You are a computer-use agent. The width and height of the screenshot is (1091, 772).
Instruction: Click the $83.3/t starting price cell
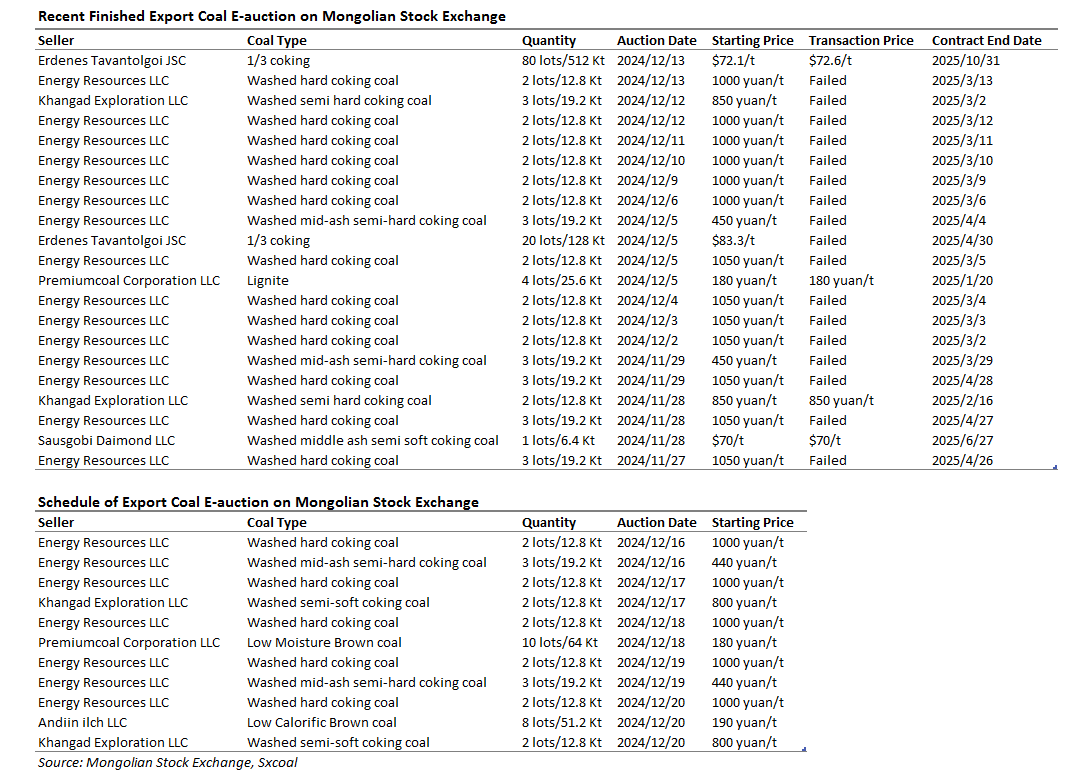point(733,241)
